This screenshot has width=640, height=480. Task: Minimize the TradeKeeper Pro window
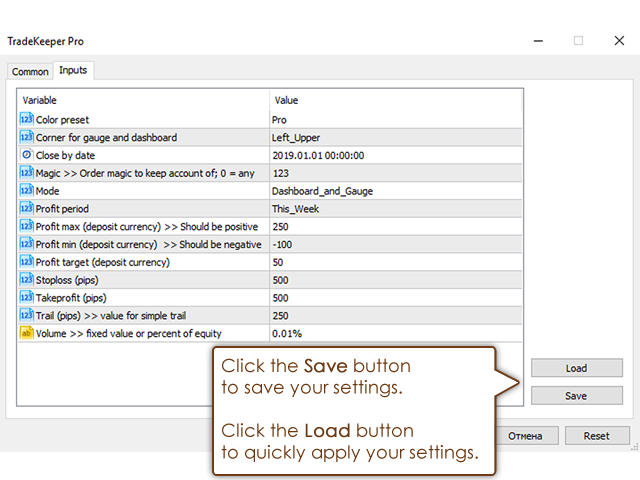538,41
